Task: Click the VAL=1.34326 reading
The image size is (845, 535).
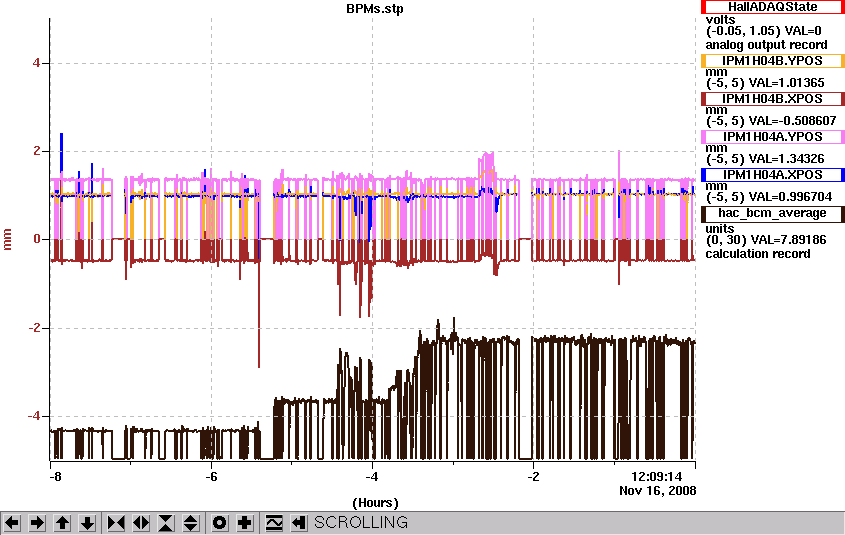Action: tap(786, 159)
